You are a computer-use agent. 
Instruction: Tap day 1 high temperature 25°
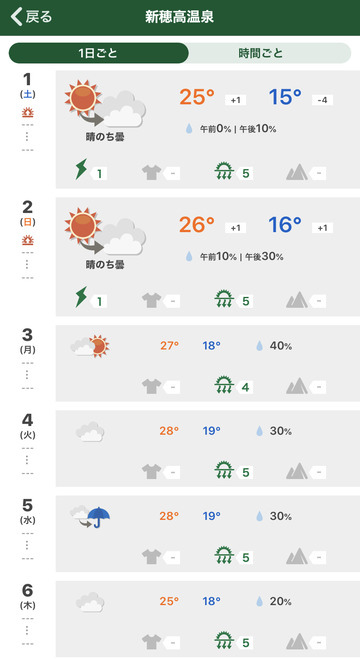tap(197, 97)
